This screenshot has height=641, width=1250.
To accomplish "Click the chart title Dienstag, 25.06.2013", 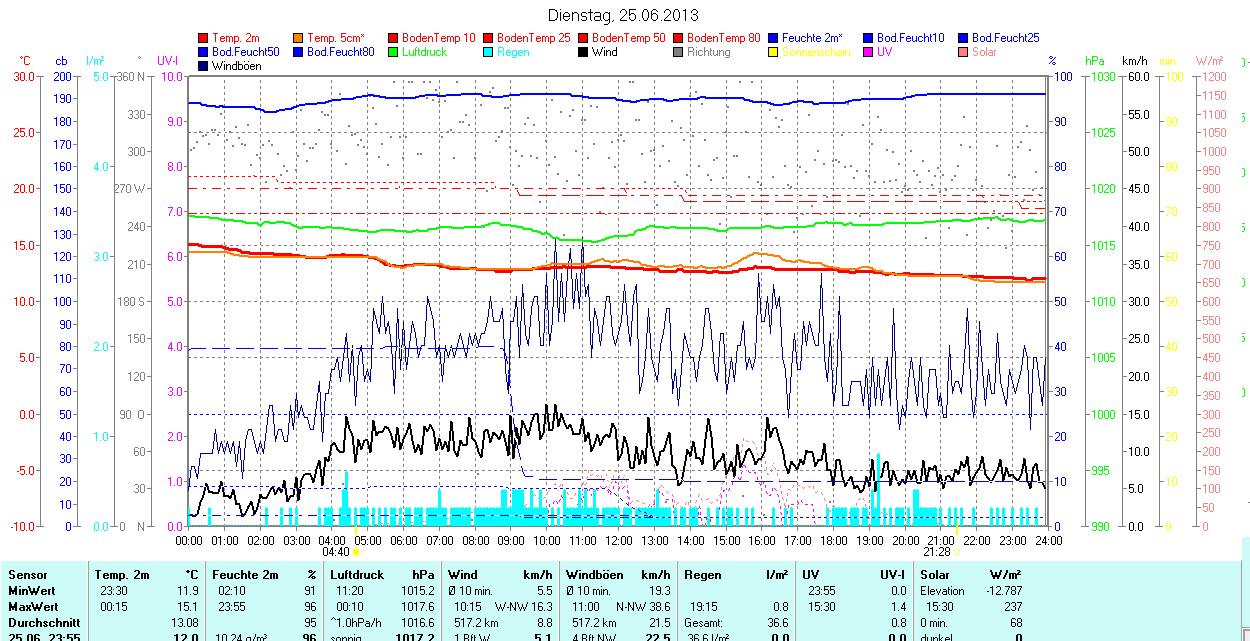I will [x=624, y=15].
